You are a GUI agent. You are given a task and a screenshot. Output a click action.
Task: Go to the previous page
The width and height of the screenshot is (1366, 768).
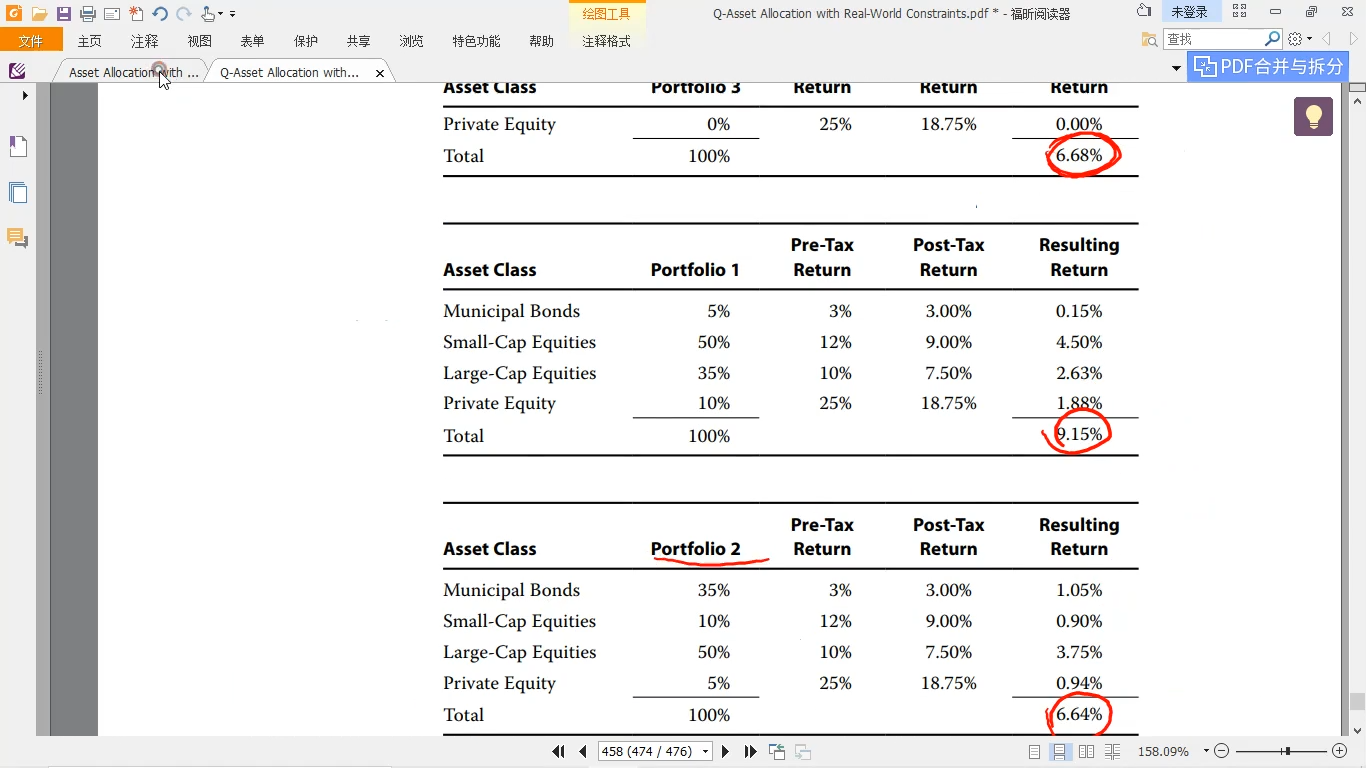582,751
